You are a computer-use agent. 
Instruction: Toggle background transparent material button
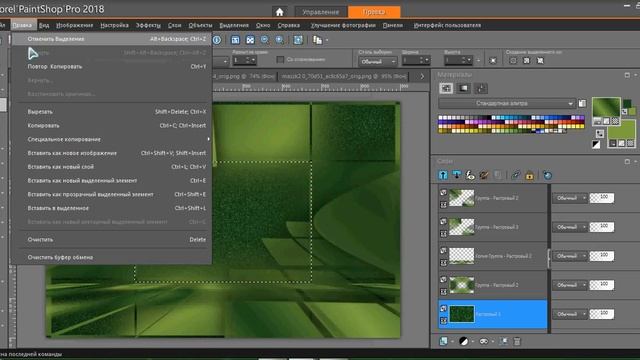coord(631,143)
